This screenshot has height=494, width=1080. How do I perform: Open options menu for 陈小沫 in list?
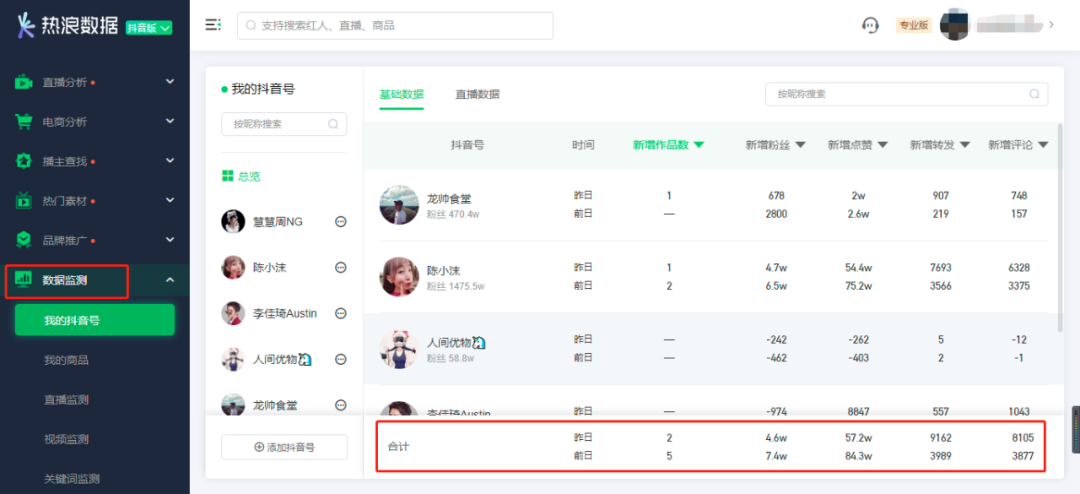340,267
